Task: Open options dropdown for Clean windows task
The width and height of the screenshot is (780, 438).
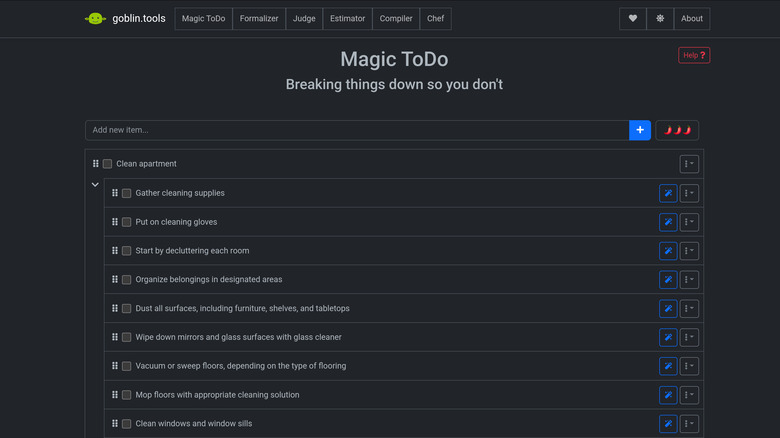Action: coord(688,424)
